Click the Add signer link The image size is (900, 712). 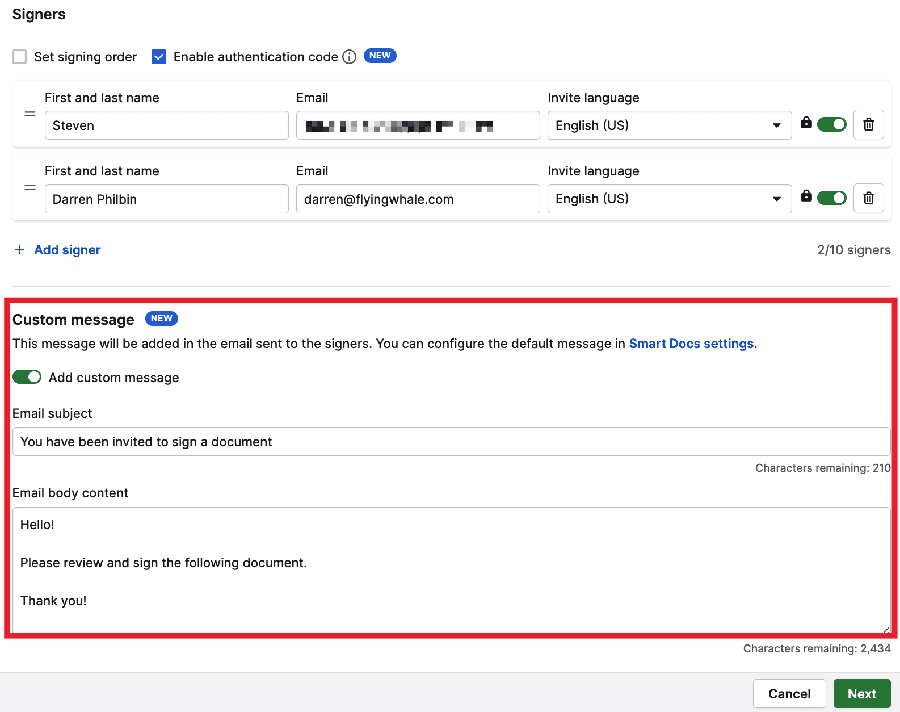coord(67,249)
